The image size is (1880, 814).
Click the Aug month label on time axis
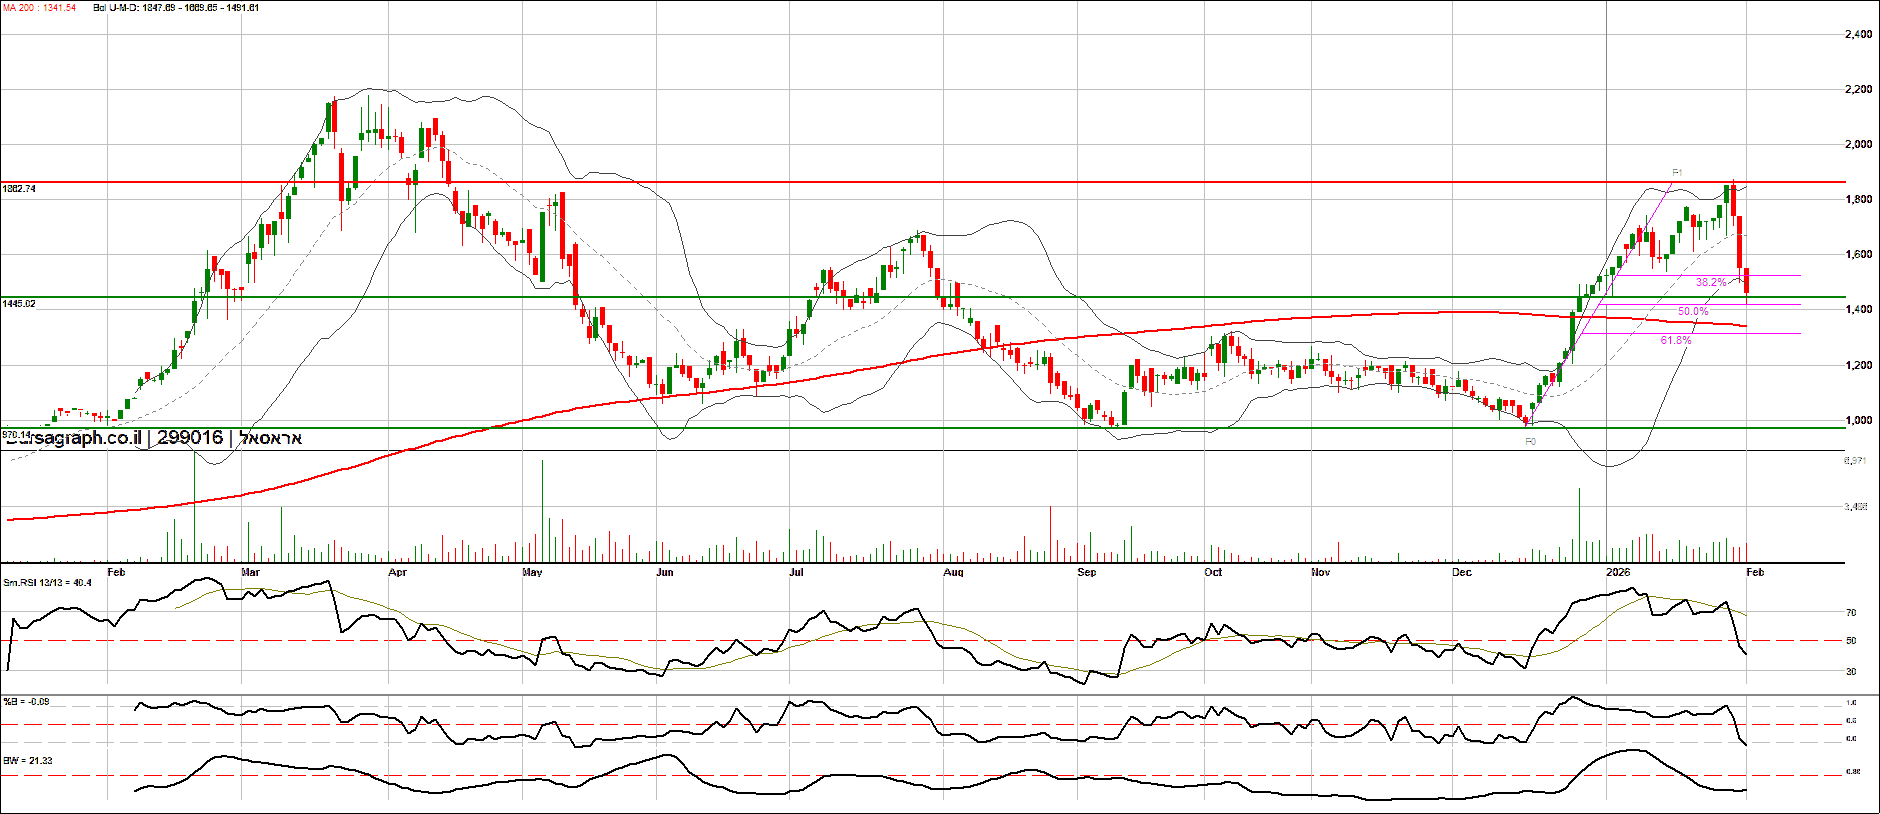[x=953, y=572]
